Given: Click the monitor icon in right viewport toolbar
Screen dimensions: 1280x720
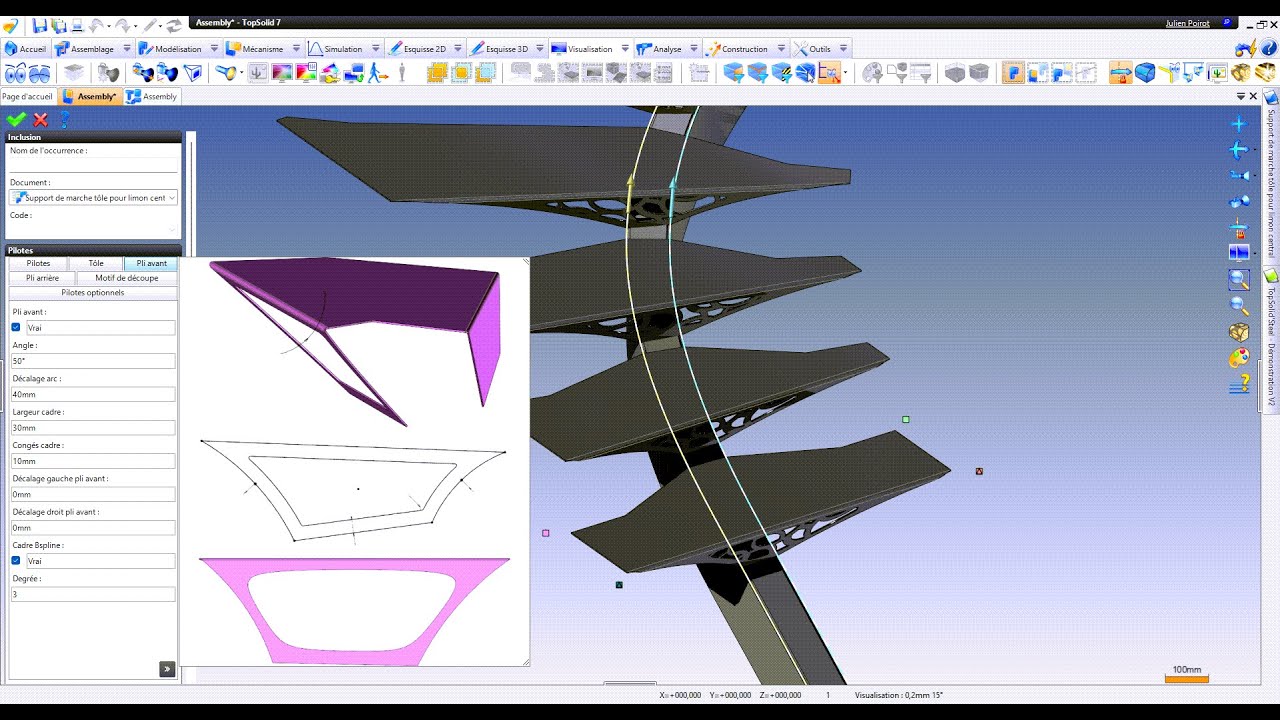Looking at the screenshot, I should click(1238, 254).
